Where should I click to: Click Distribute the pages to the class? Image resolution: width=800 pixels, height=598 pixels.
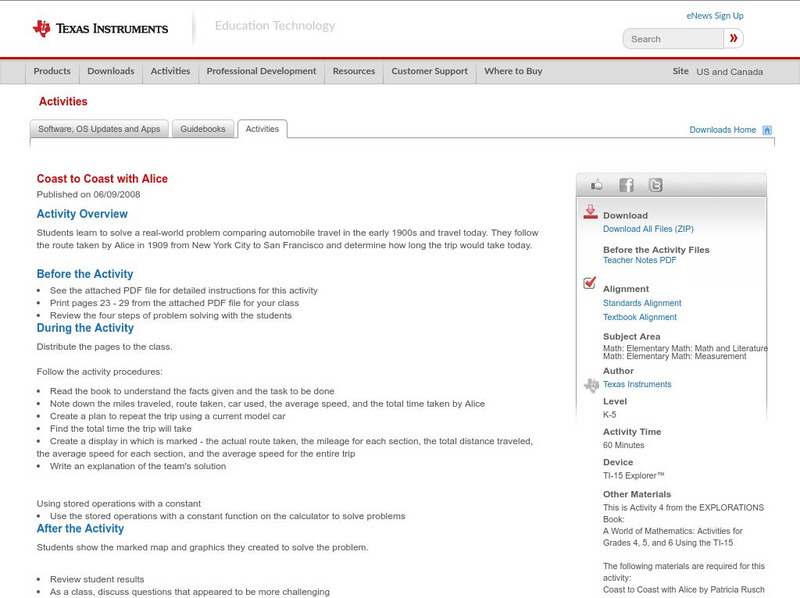[x=105, y=347]
